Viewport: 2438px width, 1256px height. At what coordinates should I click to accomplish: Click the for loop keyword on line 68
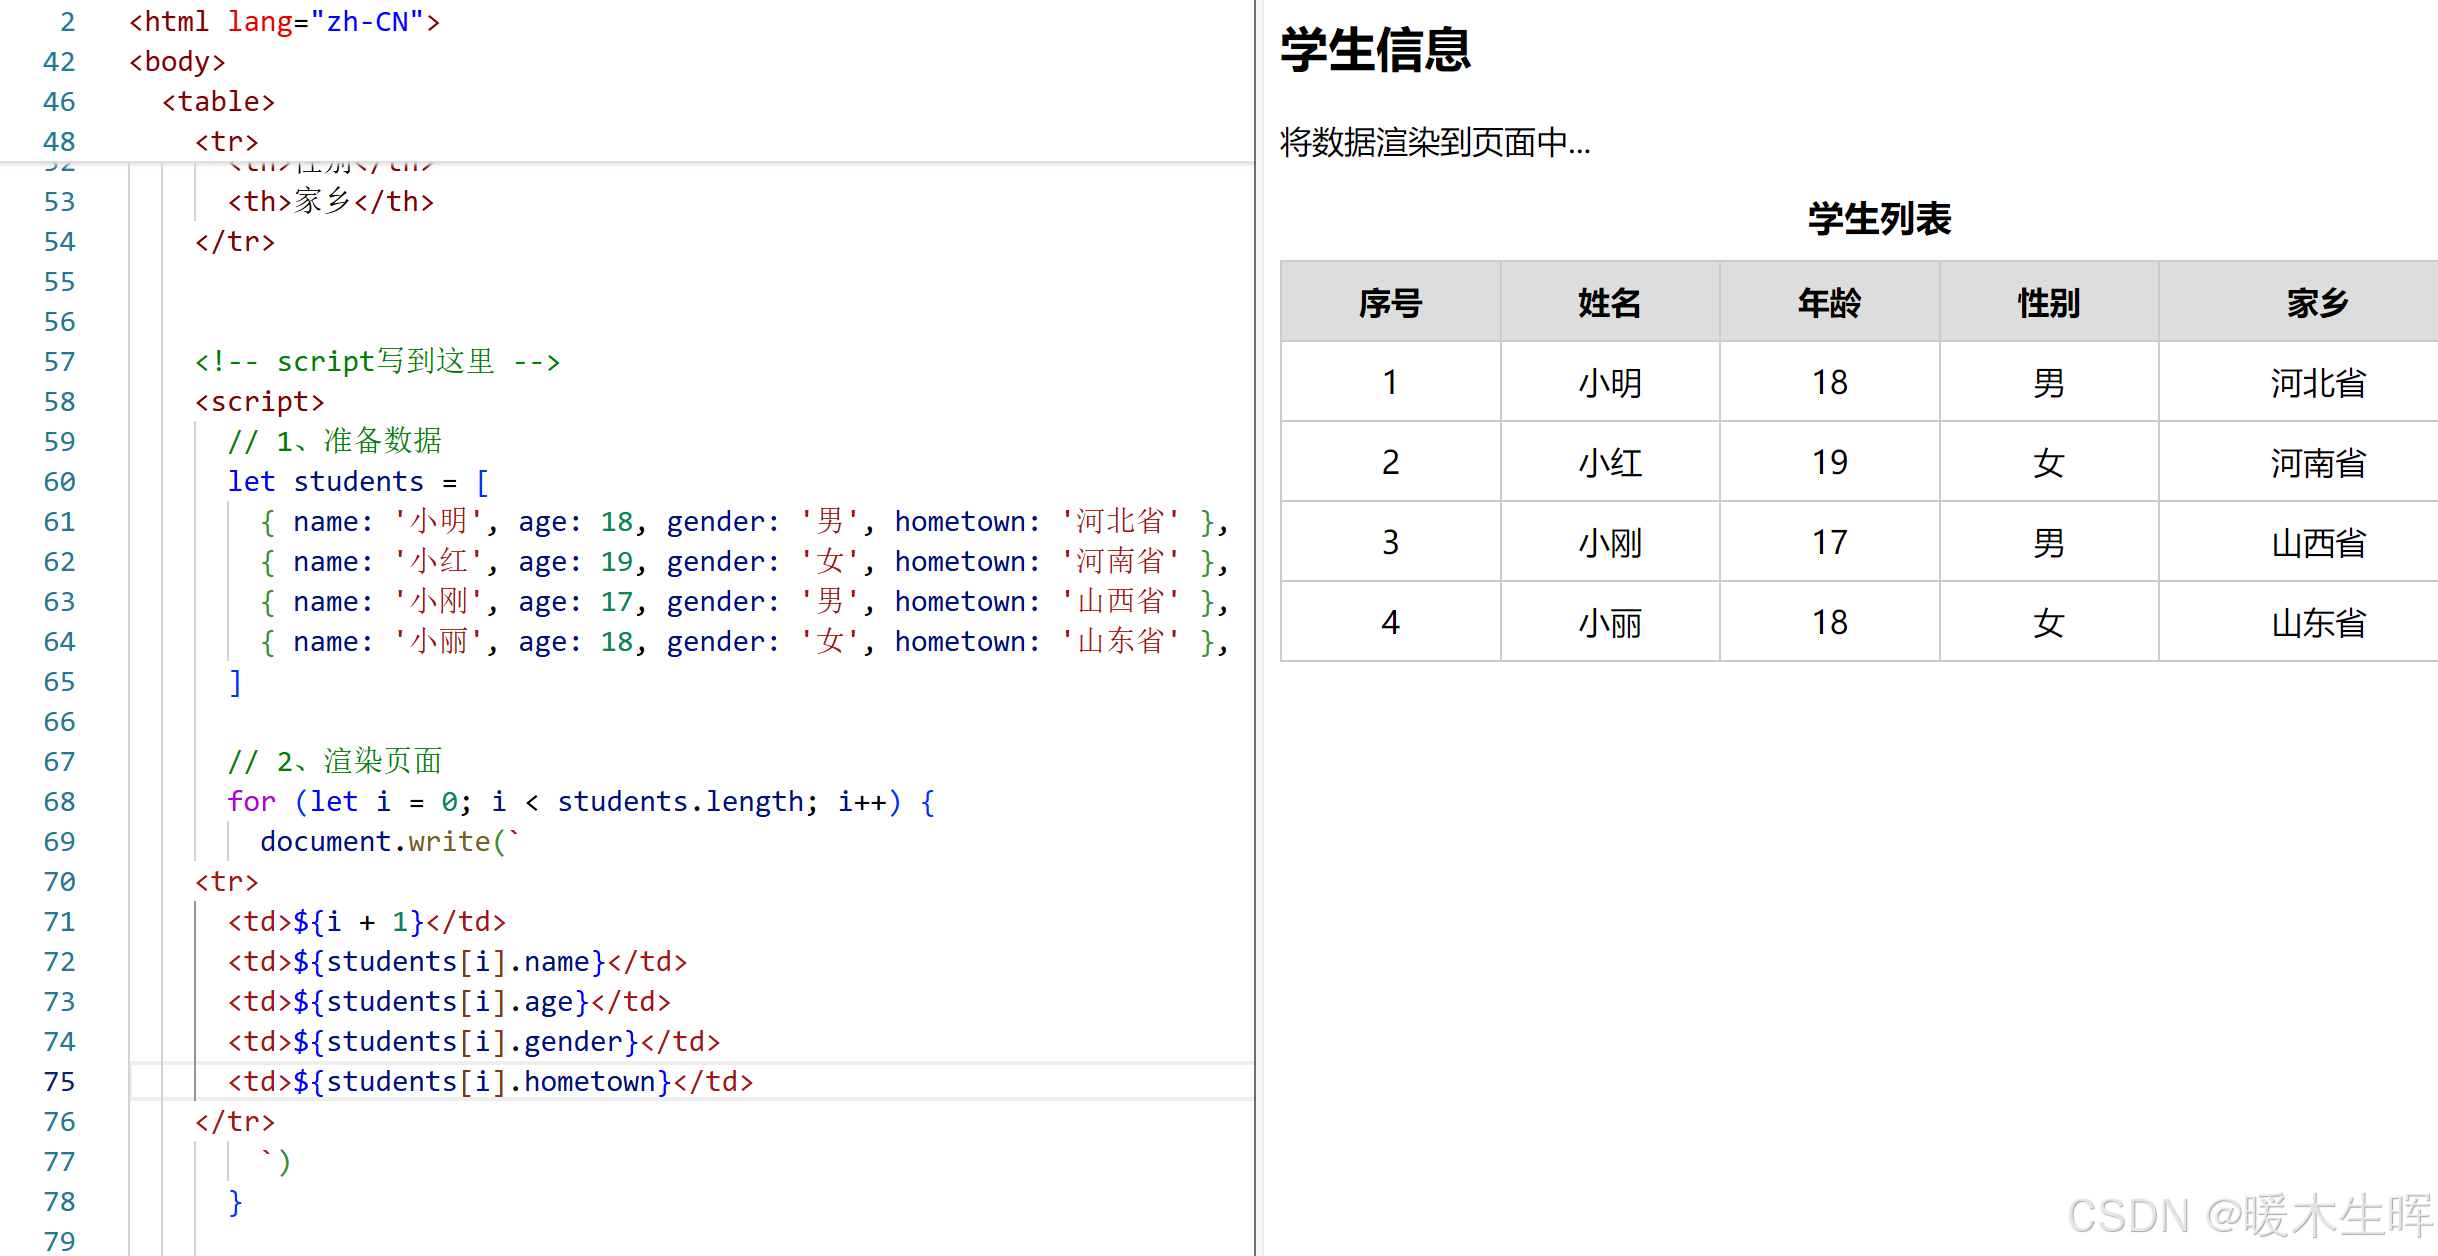(x=250, y=801)
